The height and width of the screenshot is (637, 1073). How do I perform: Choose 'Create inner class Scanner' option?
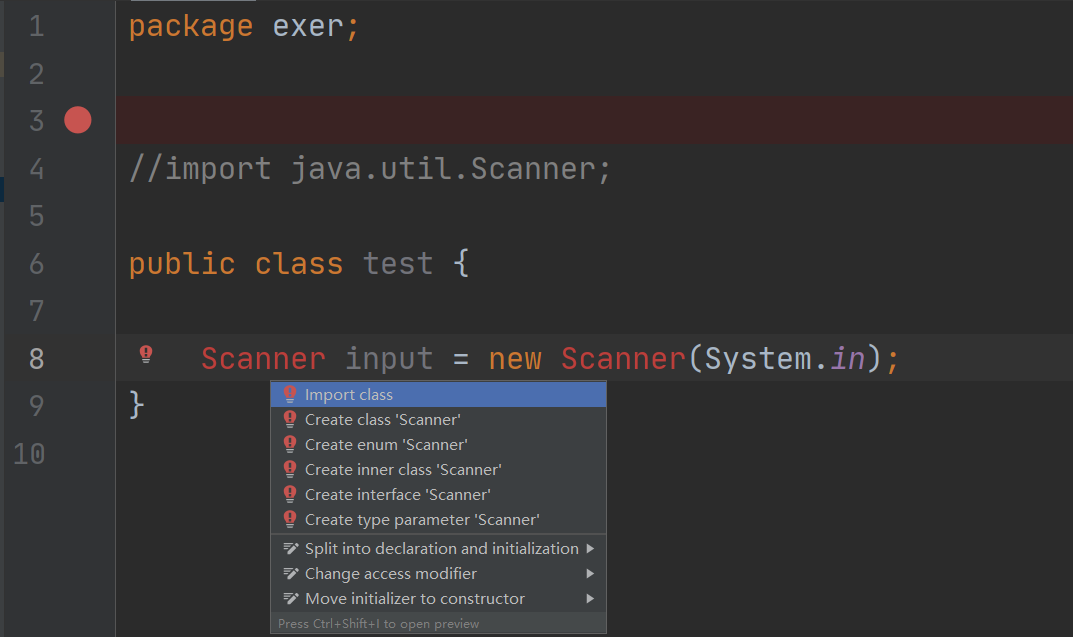402,469
